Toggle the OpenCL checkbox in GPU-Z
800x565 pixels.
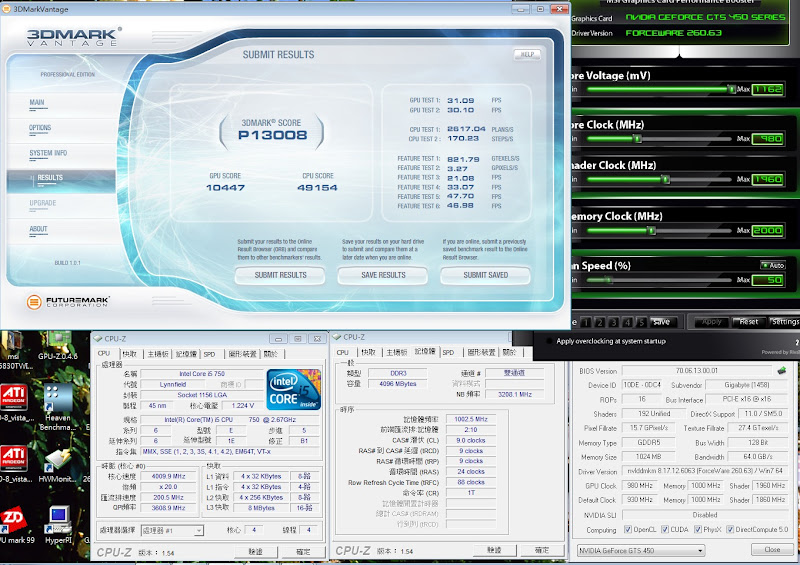click(628, 529)
